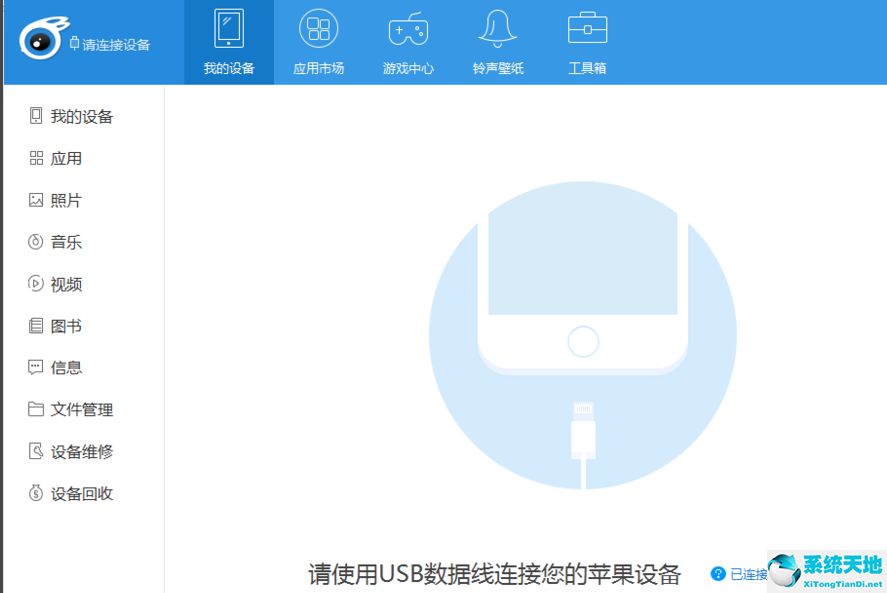
Task: Click the 铃声壁纸 bell icon
Action: click(x=498, y=30)
